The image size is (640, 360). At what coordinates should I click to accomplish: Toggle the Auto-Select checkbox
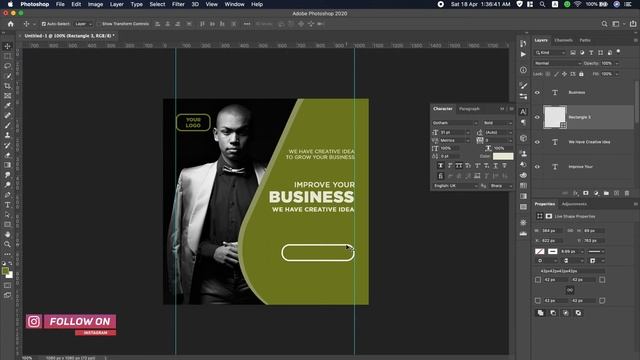click(44, 24)
